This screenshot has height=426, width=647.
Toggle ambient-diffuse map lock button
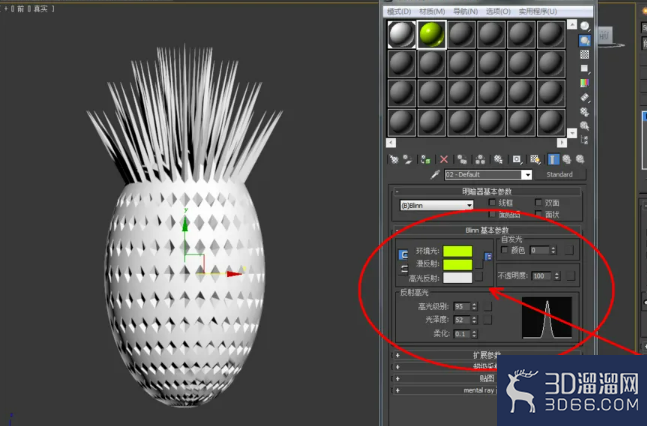pyautogui.click(x=488, y=257)
